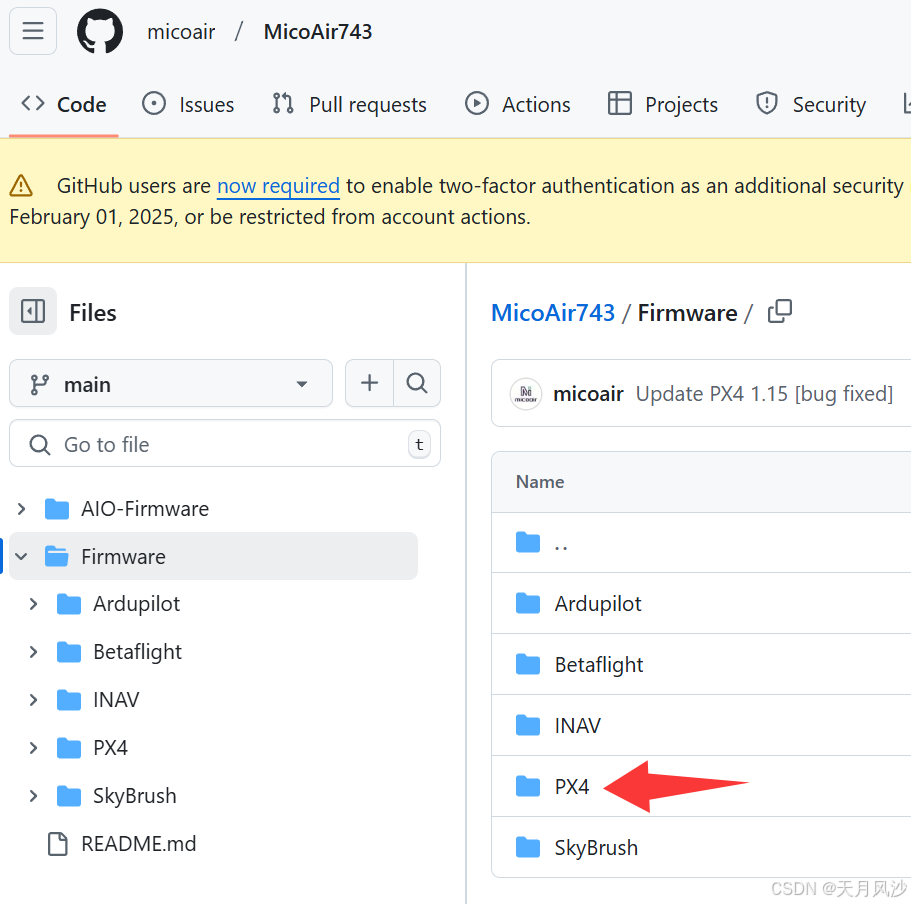Click the Go to file search icon
This screenshot has width=911, height=904.
pos(40,444)
